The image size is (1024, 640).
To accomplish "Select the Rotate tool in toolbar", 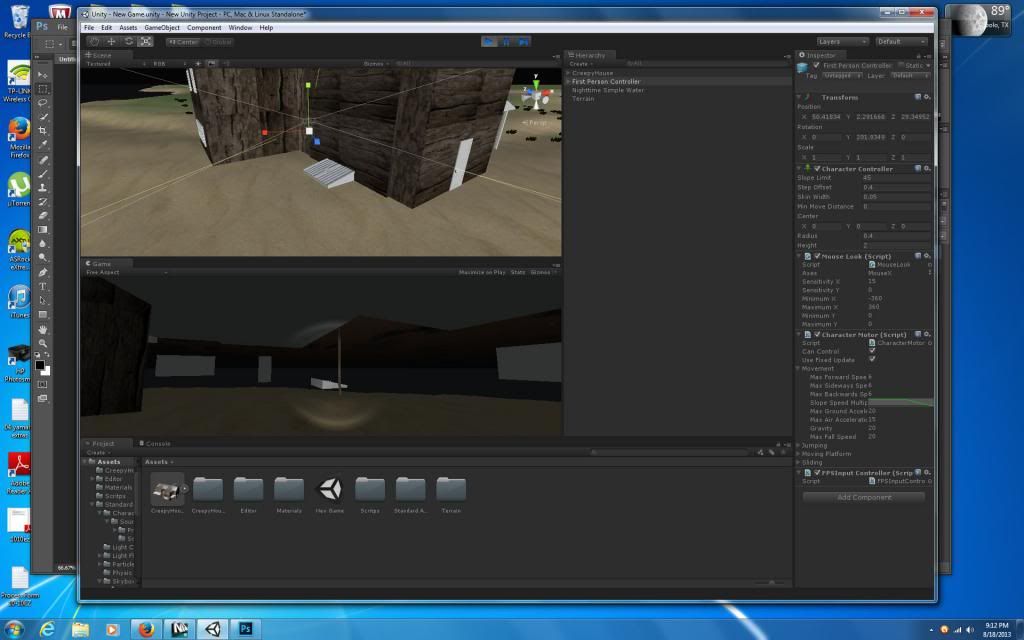I will (x=128, y=42).
